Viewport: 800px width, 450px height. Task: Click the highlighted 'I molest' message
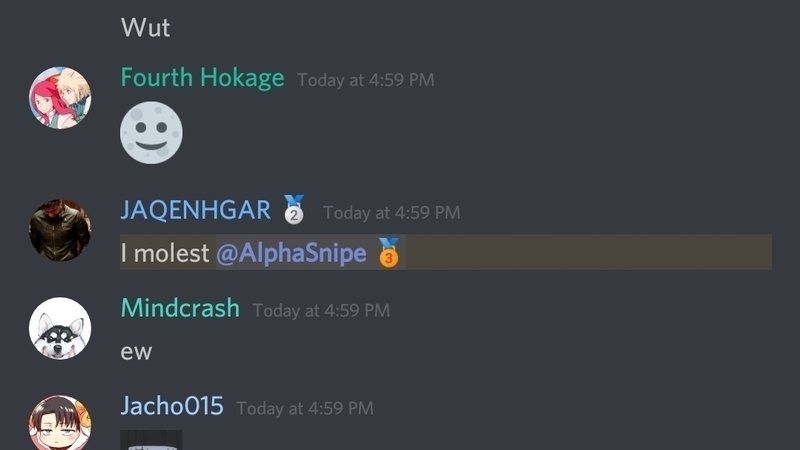pyautogui.click(x=446, y=252)
